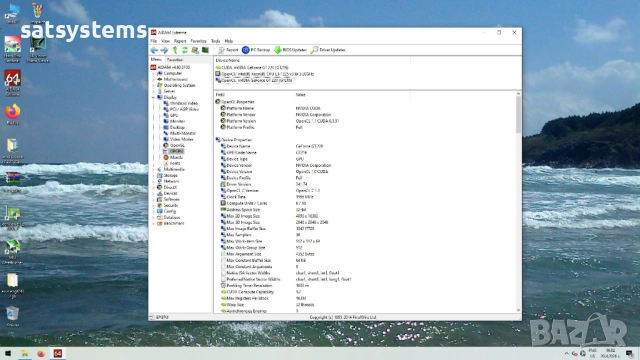This screenshot has height=360, width=640.
Task: Select GPU under Display tree
Action: (x=171, y=115)
